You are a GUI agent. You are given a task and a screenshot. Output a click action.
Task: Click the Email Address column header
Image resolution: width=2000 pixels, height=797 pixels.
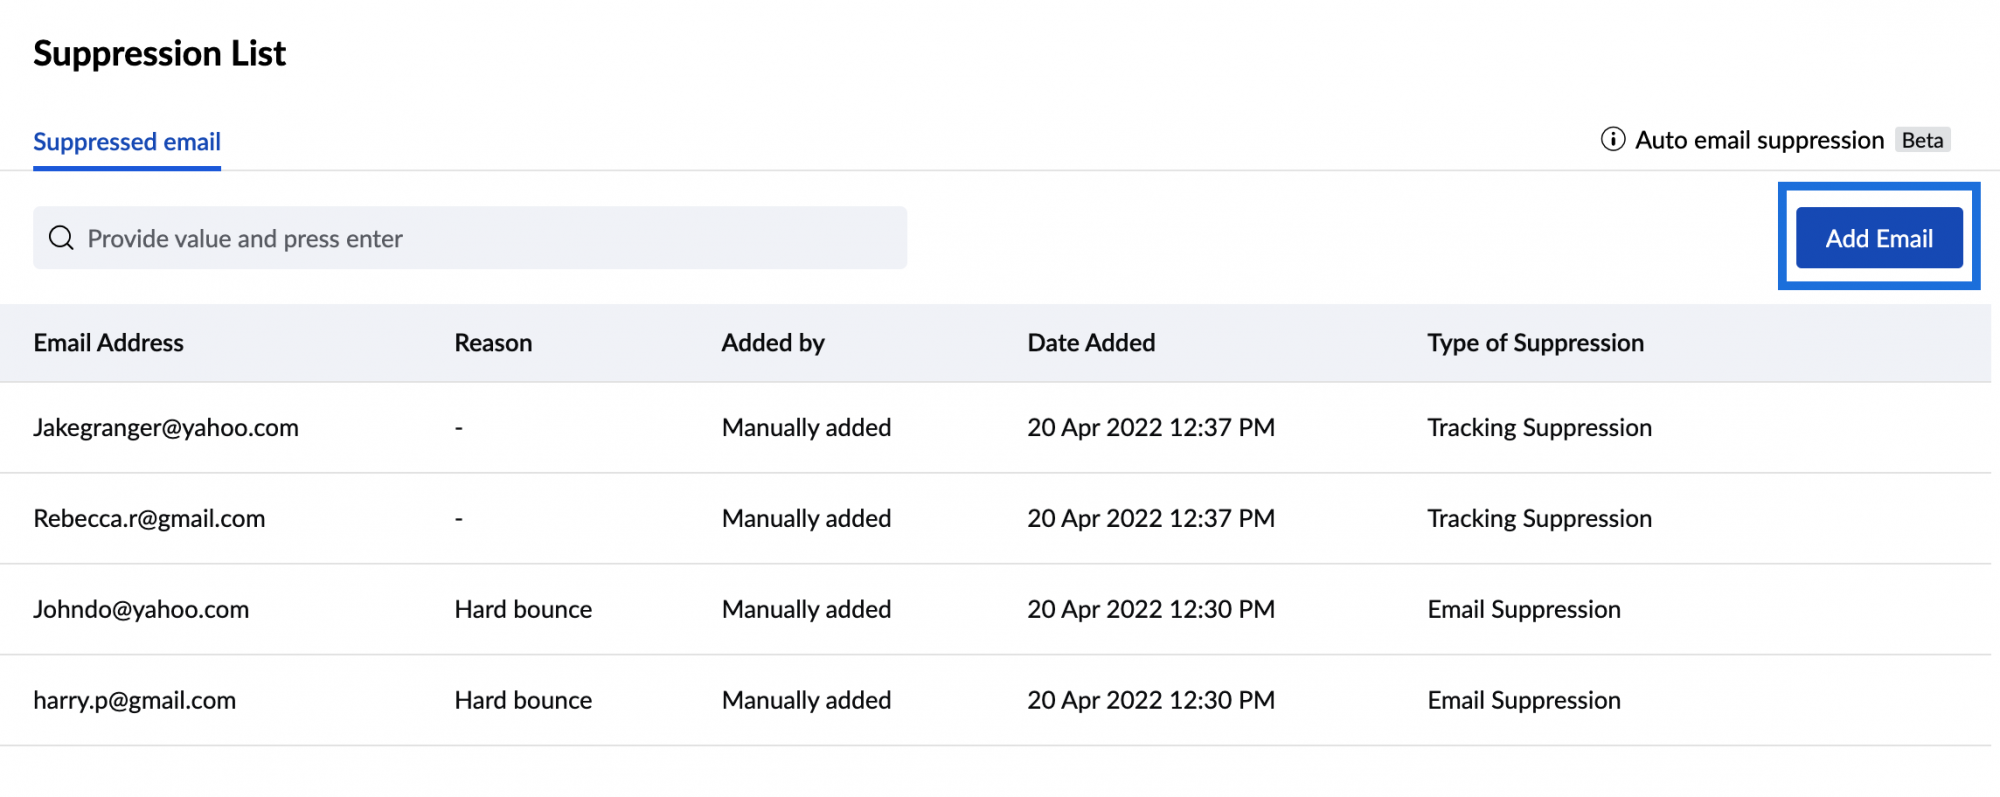[108, 343]
